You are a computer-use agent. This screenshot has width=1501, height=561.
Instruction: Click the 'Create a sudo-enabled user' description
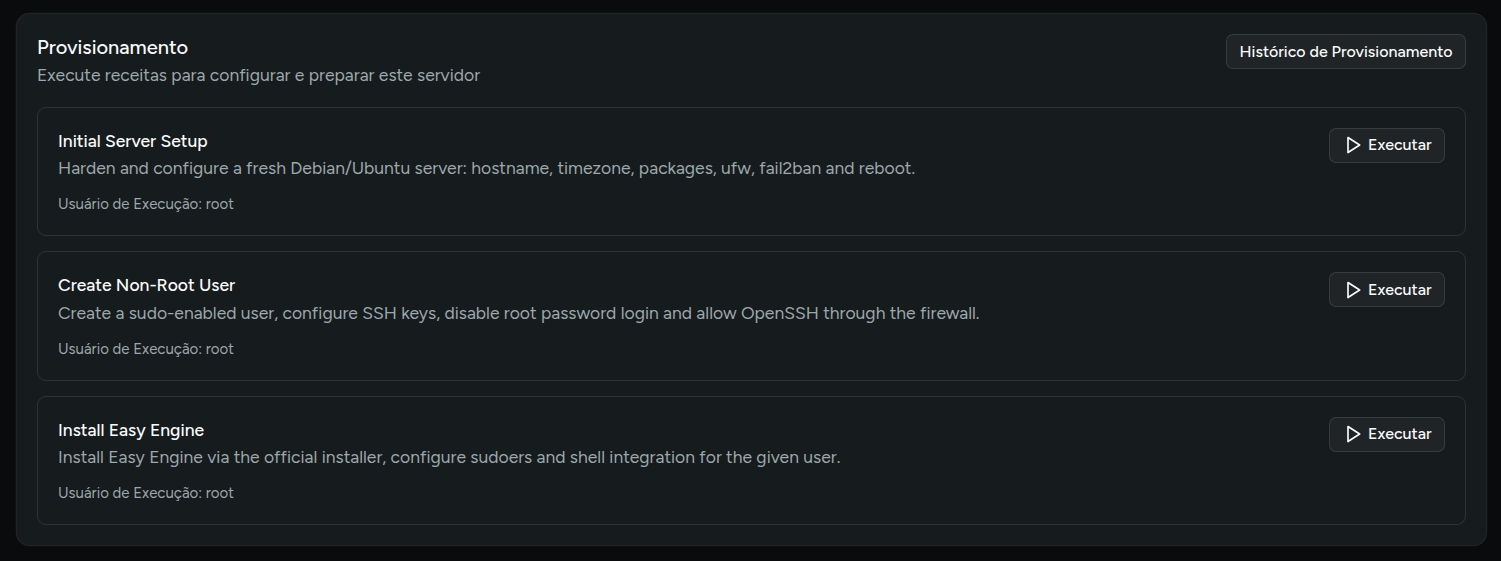[518, 313]
